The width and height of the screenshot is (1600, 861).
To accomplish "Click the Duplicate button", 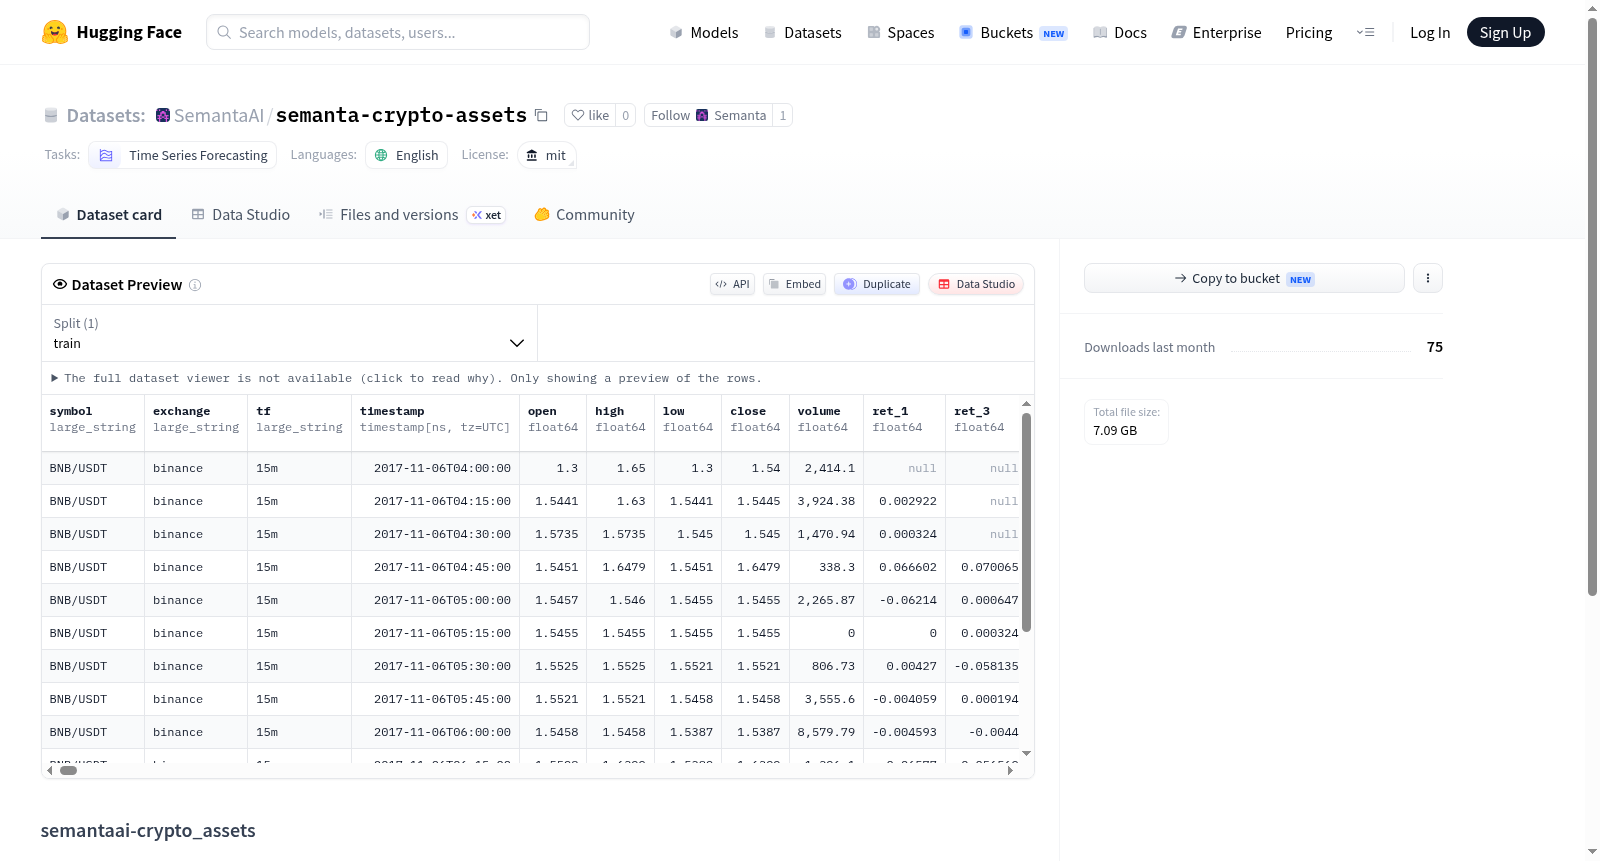I will pyautogui.click(x=877, y=284).
